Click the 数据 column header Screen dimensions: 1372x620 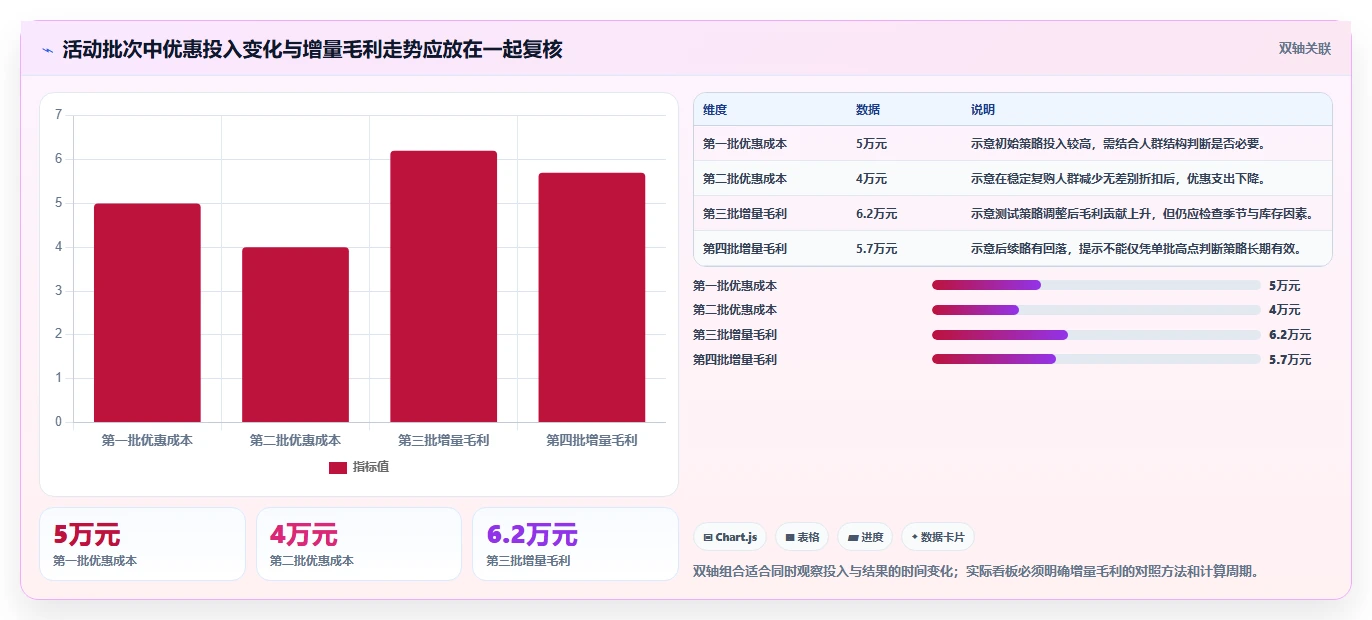(x=868, y=110)
